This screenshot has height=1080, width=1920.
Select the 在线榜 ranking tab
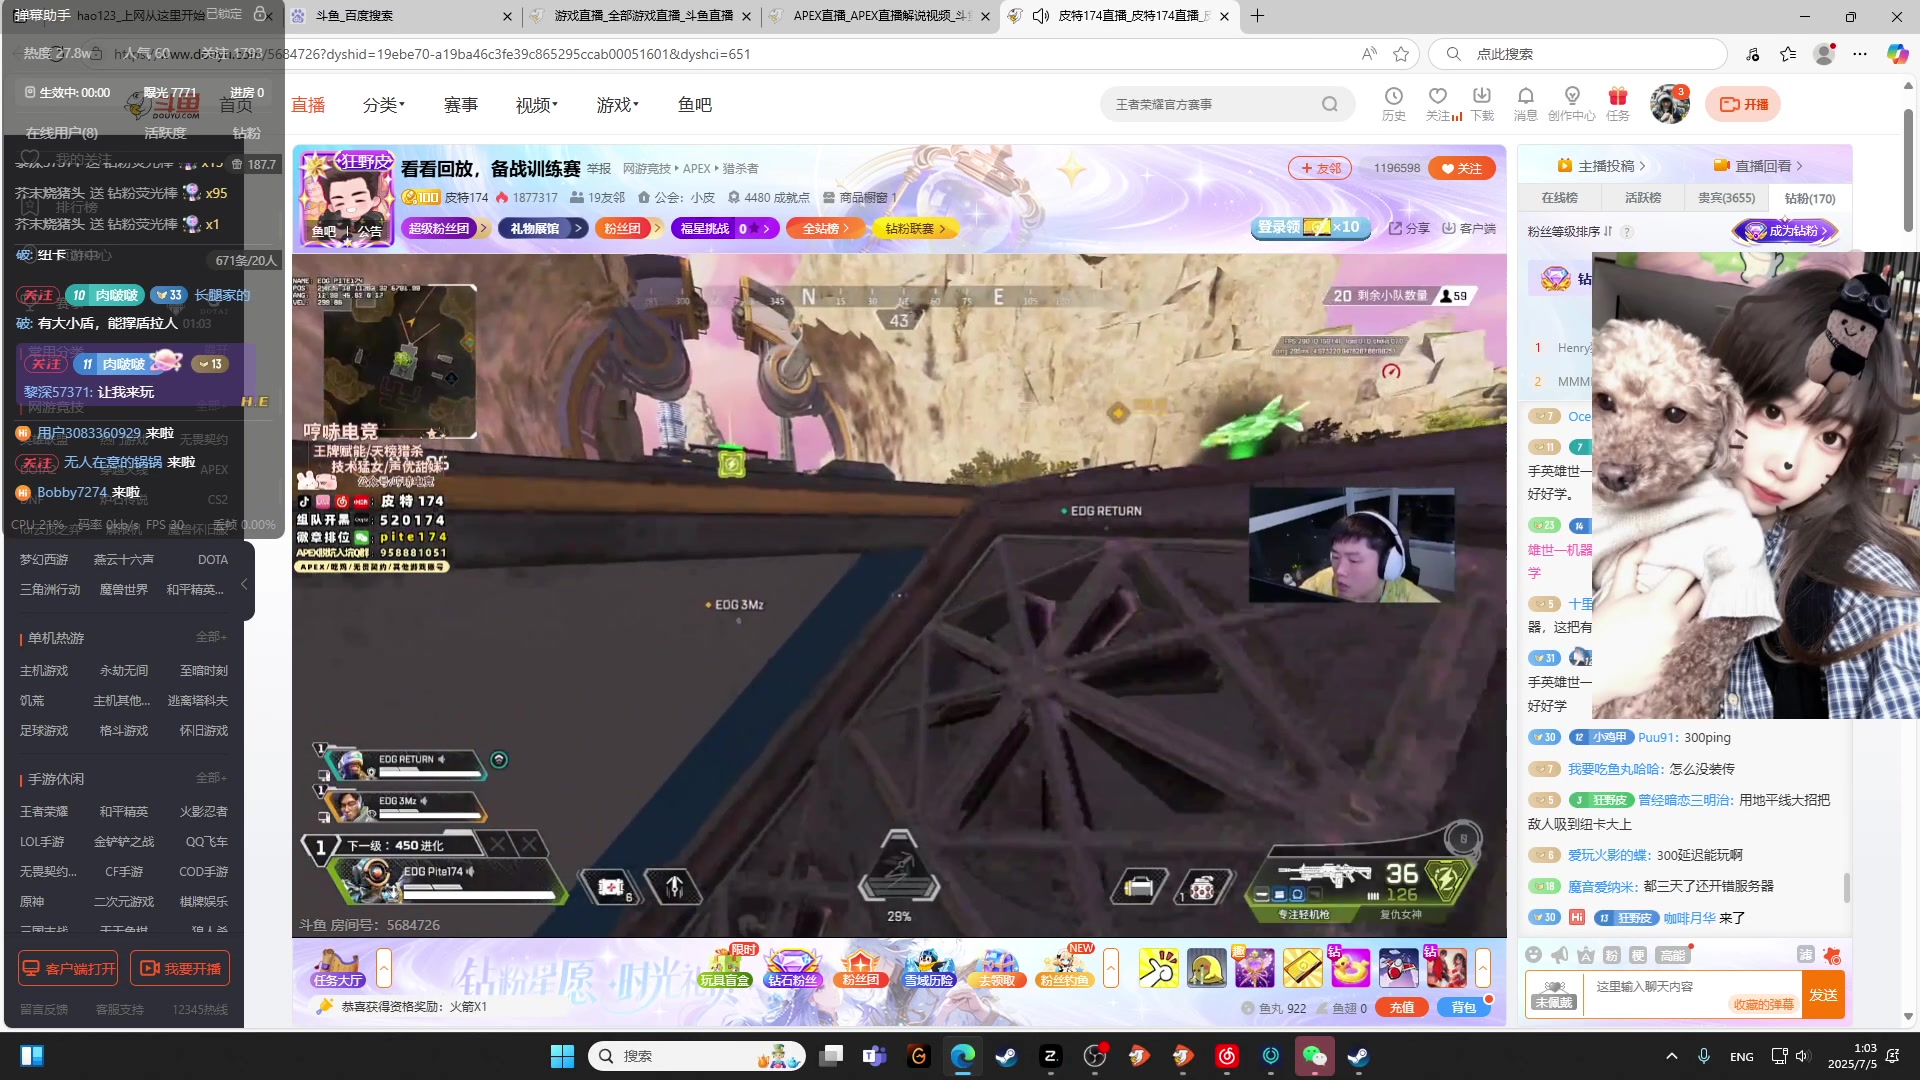[x=1559, y=198]
